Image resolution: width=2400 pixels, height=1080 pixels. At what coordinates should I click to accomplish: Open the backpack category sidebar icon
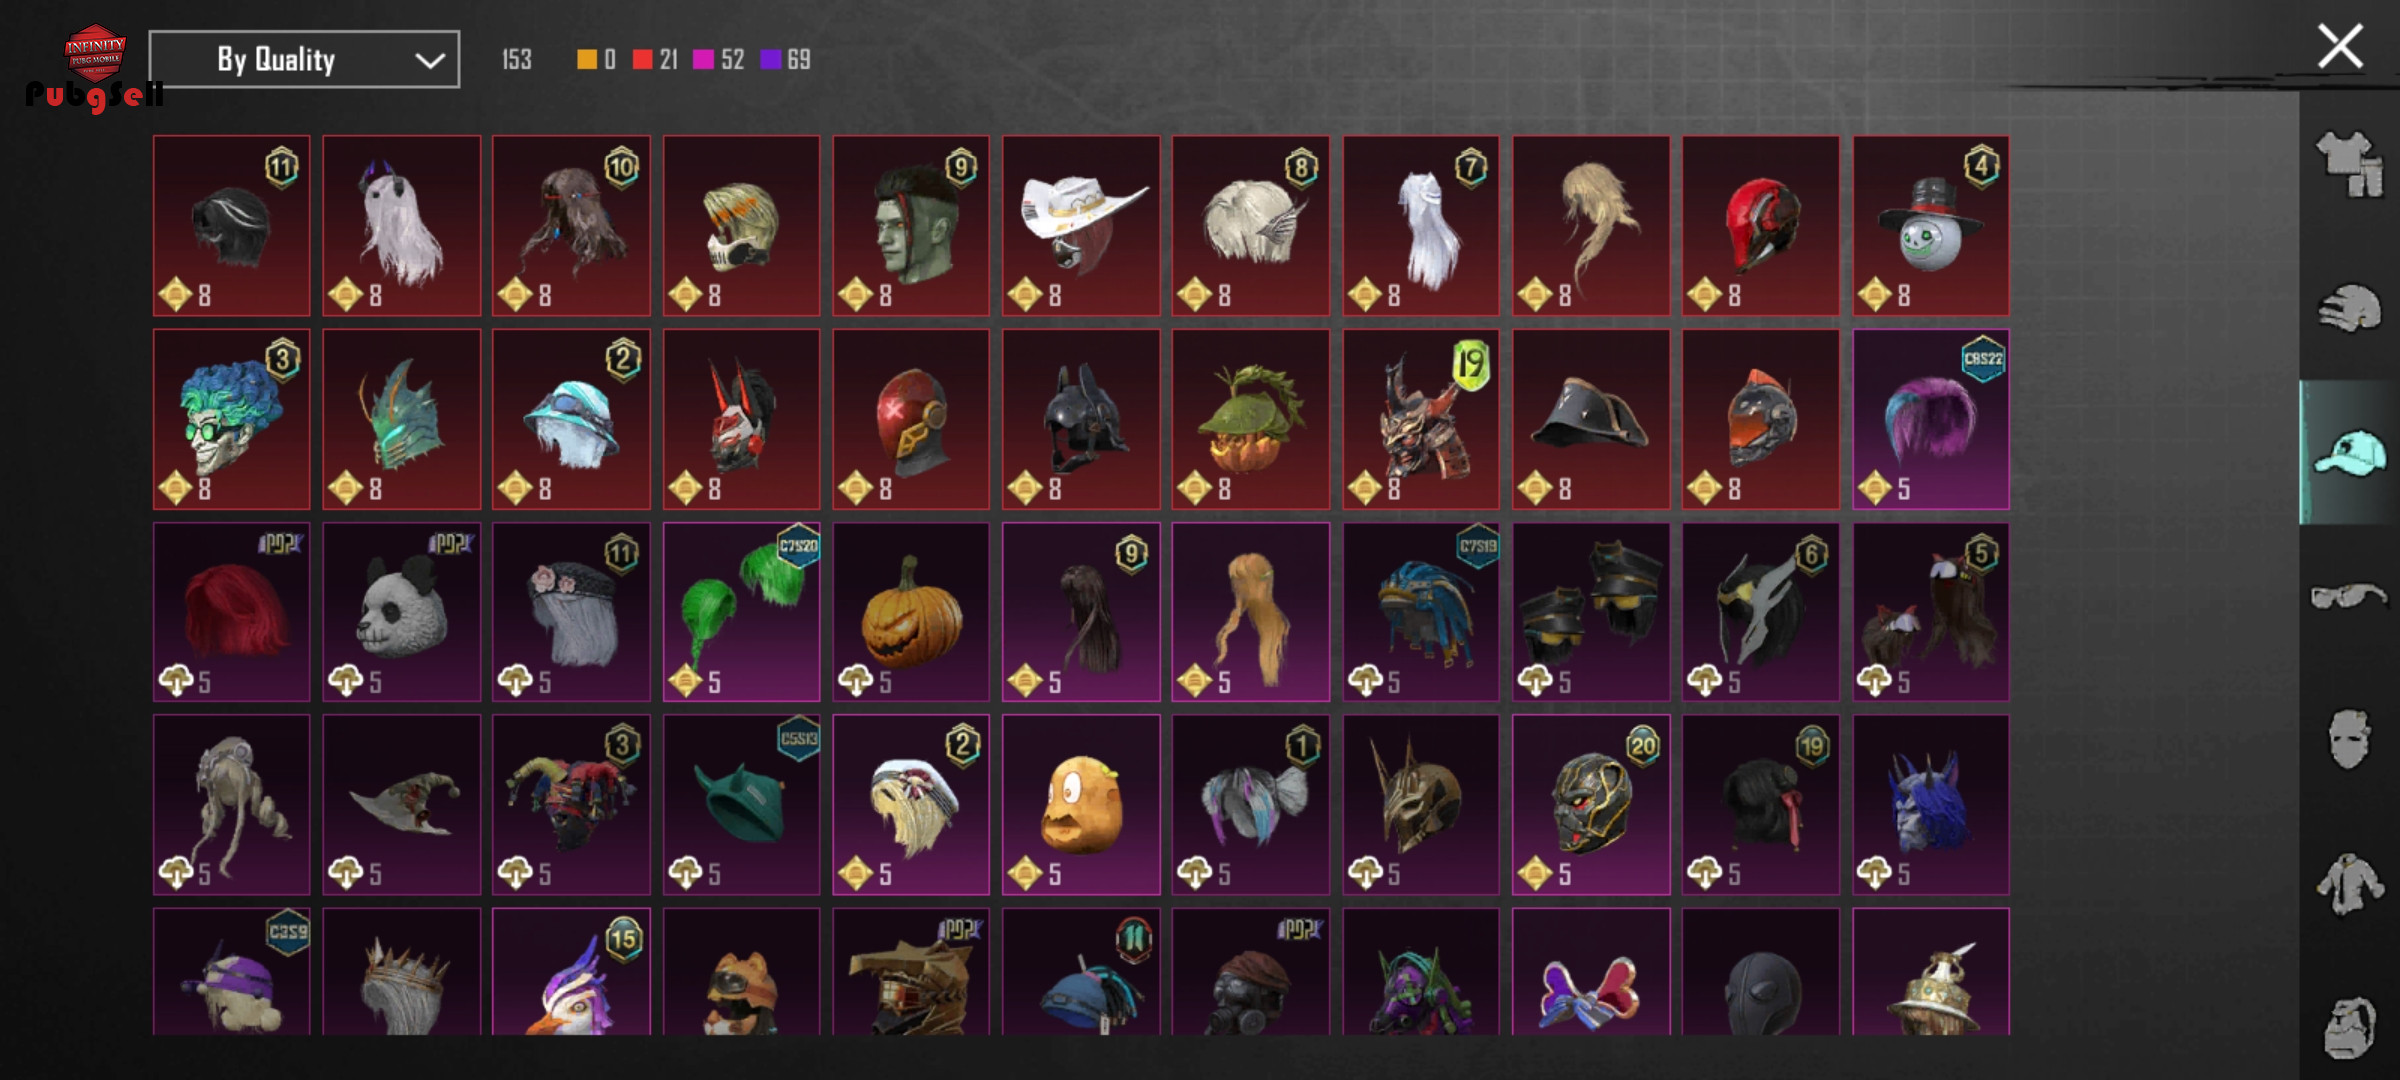point(2349,1027)
